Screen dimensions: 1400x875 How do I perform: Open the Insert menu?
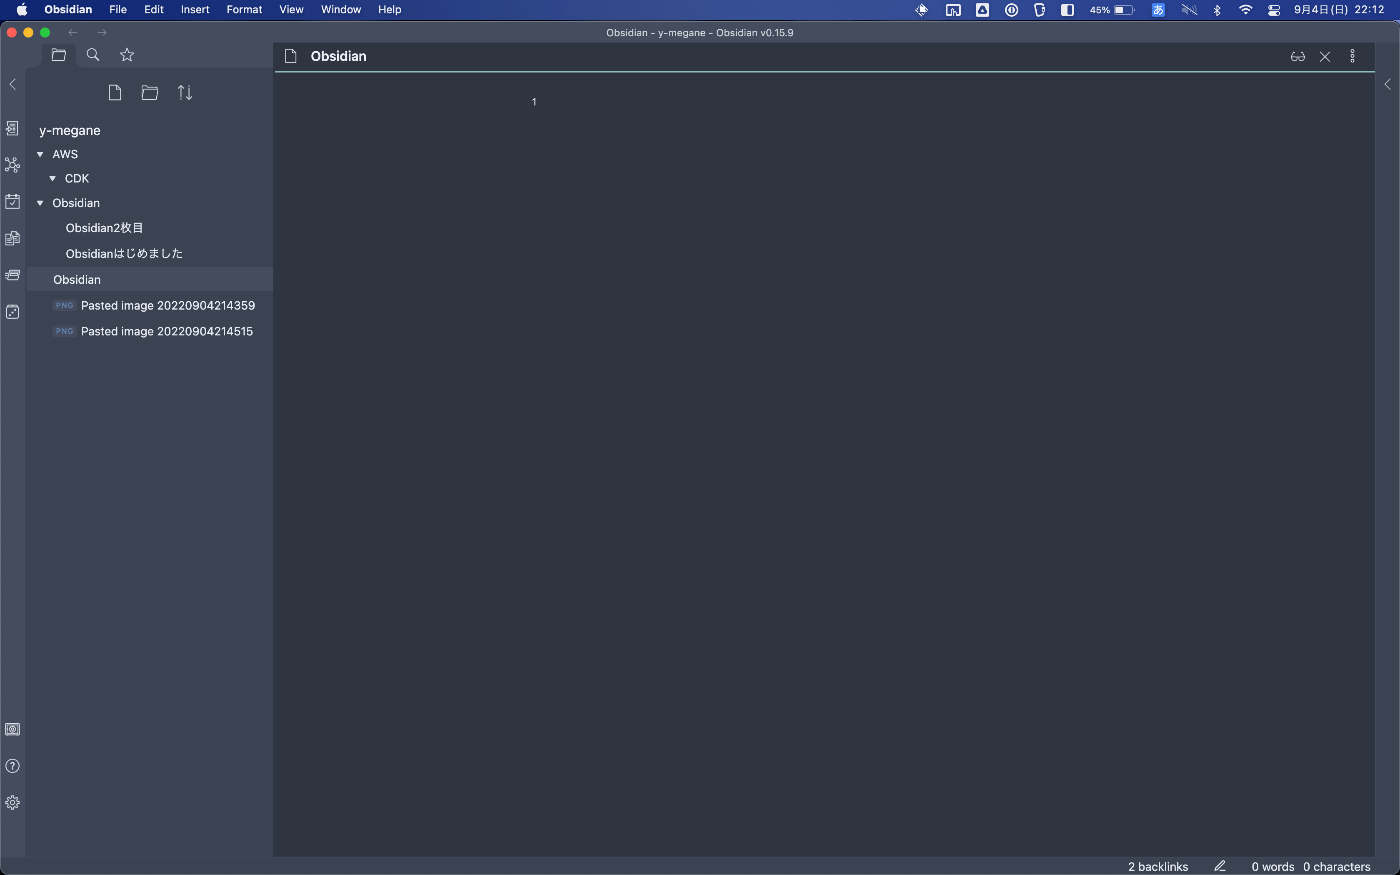click(195, 9)
